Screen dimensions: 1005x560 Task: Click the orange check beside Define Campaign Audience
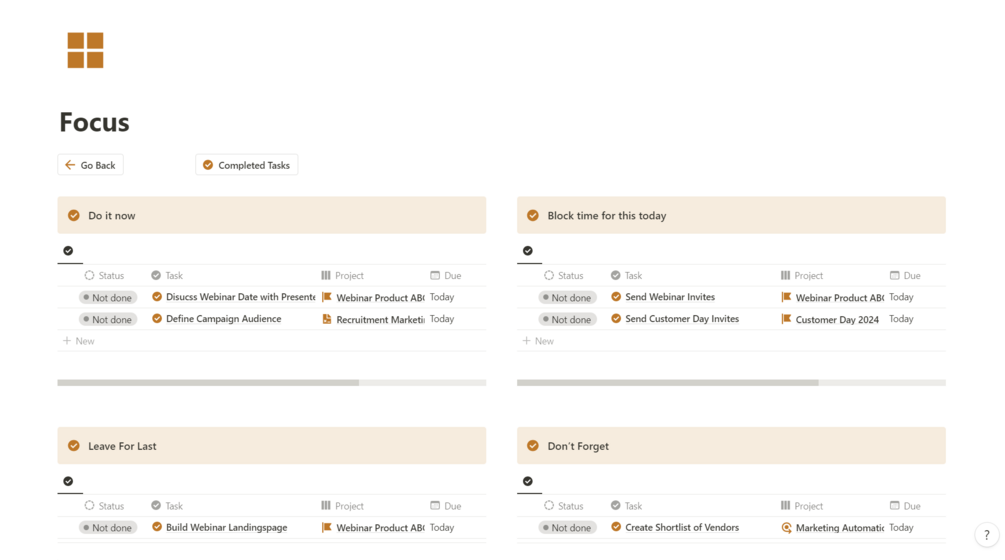tap(157, 319)
